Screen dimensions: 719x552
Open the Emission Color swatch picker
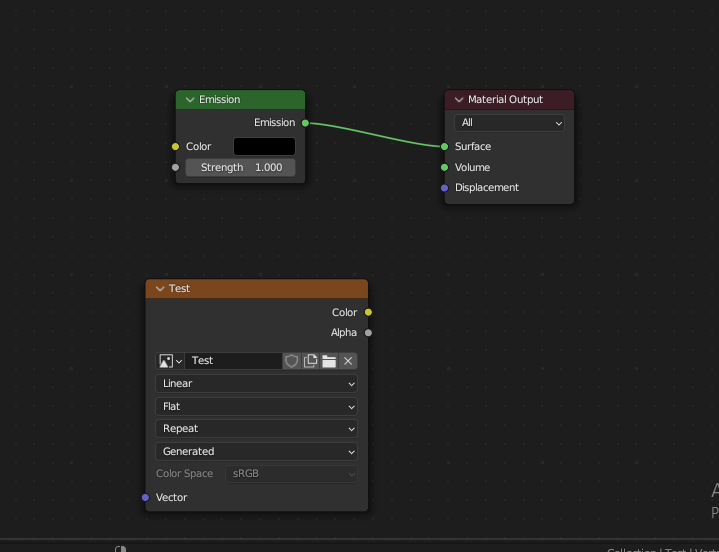(x=265, y=147)
